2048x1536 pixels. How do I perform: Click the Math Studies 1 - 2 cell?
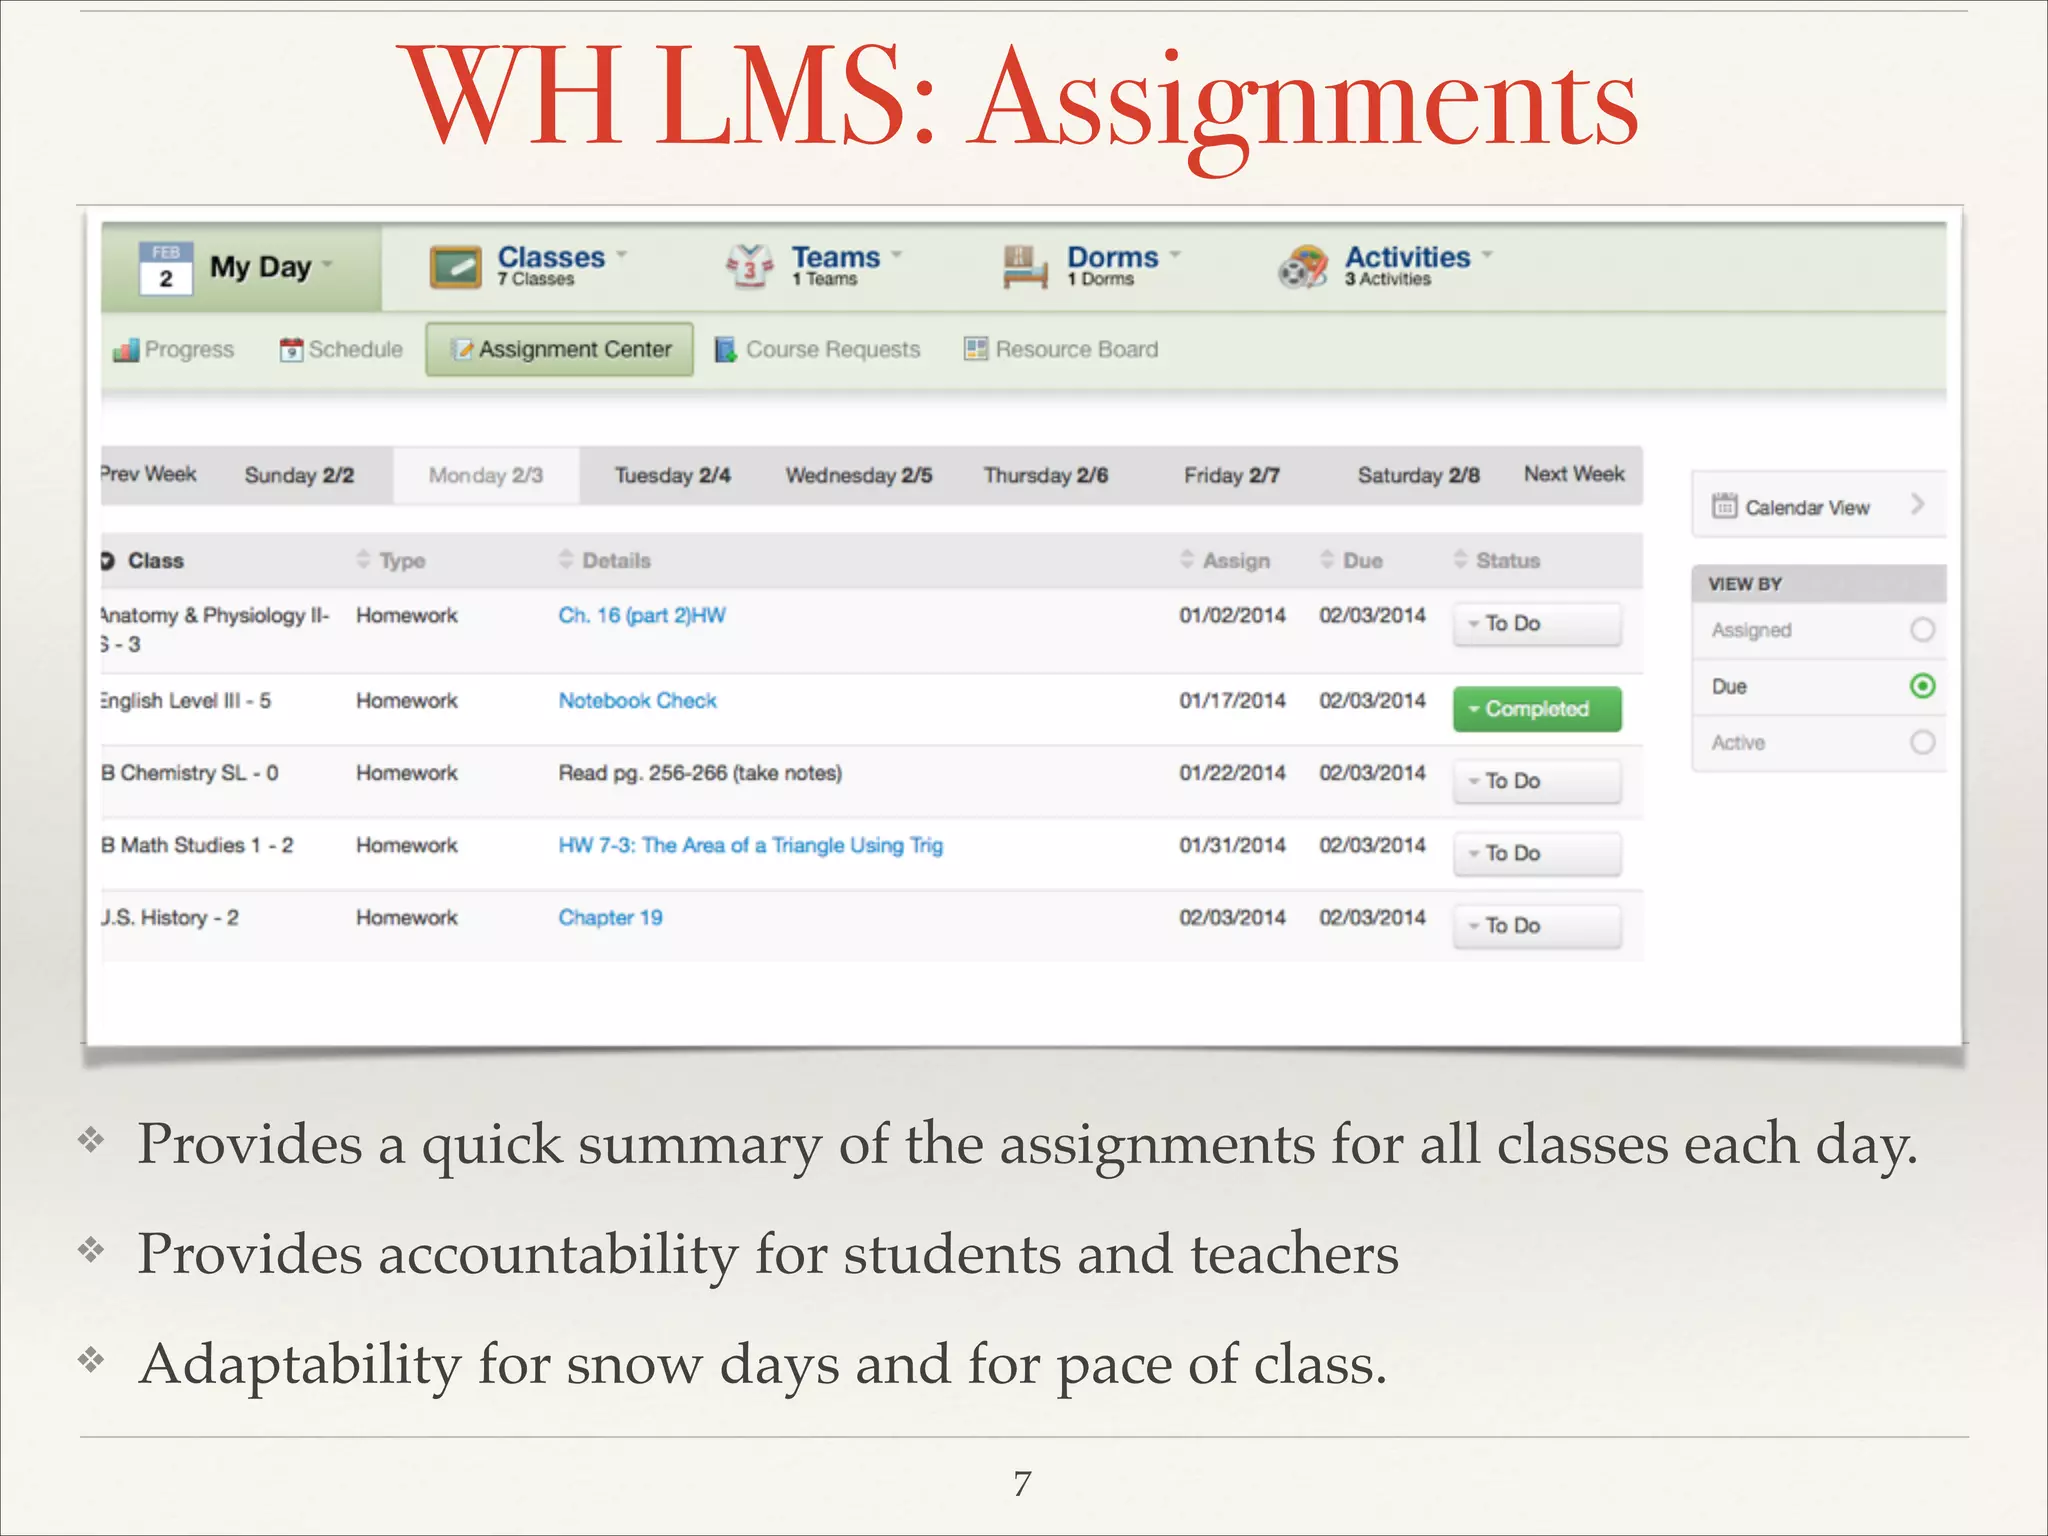tap(197, 846)
